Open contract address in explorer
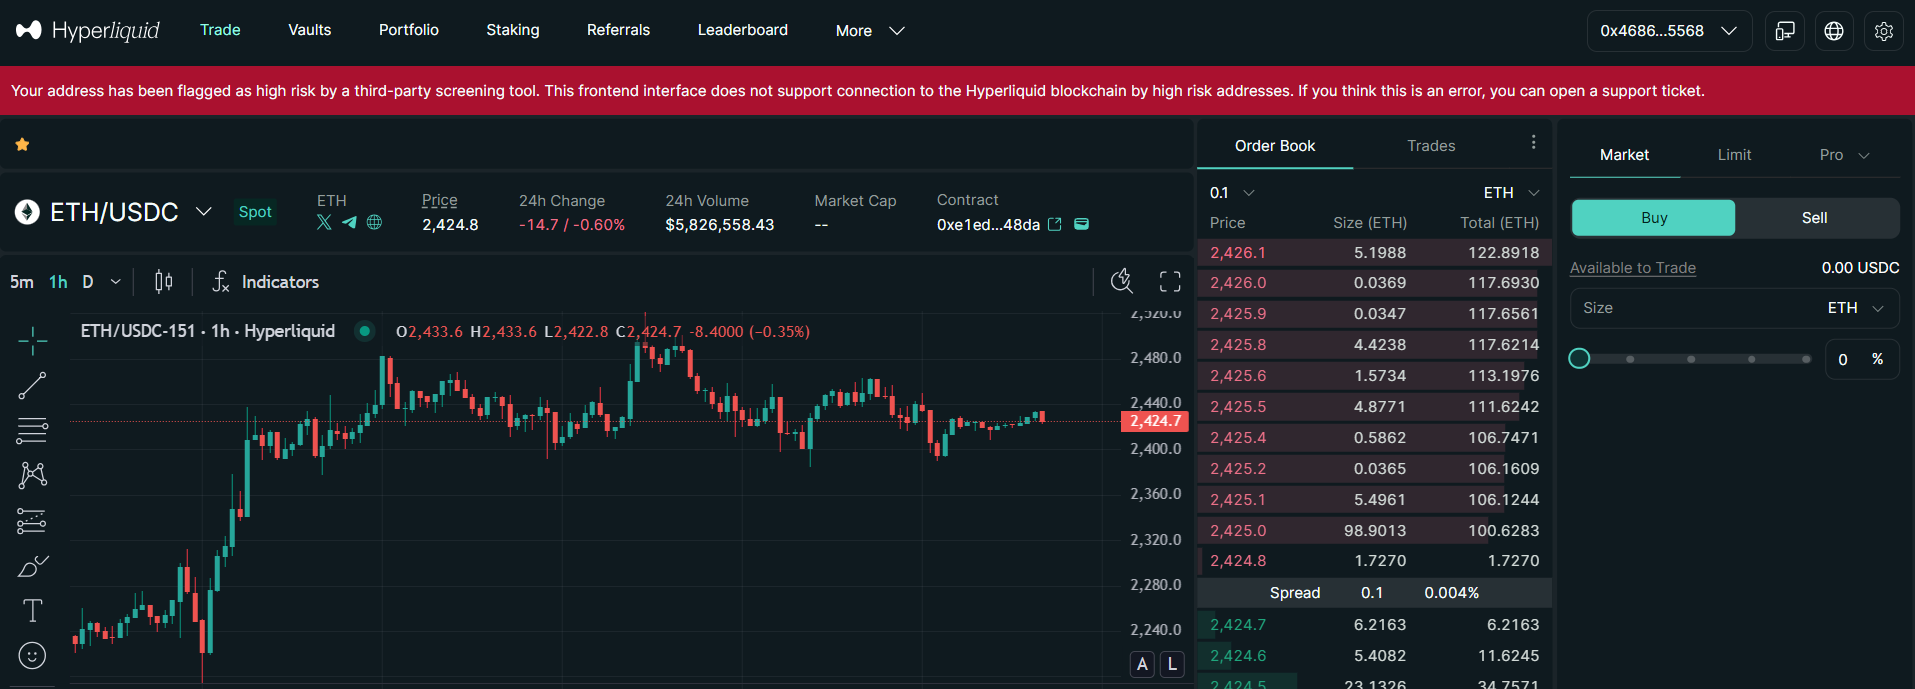The height and width of the screenshot is (689, 1915). point(1054,224)
